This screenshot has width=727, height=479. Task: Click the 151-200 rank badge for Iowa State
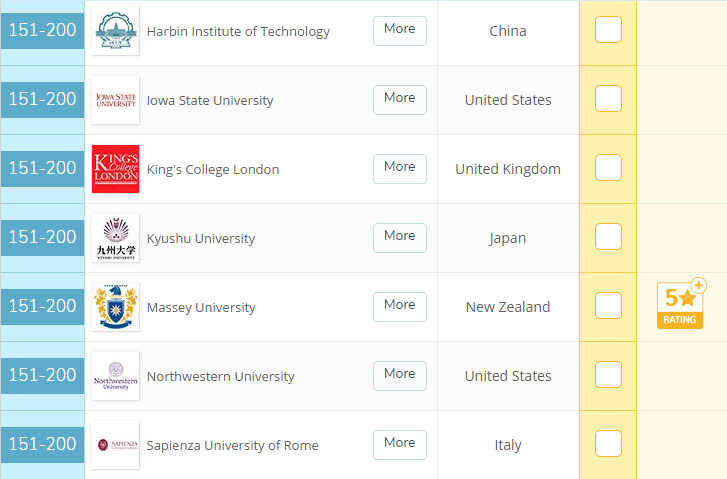[42, 100]
